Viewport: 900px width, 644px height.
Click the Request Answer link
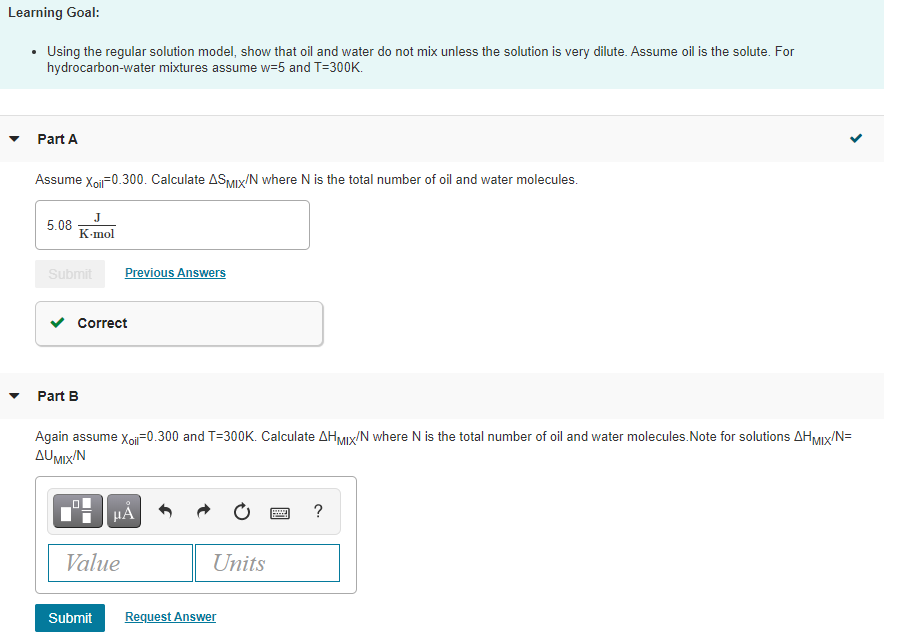coord(170,617)
